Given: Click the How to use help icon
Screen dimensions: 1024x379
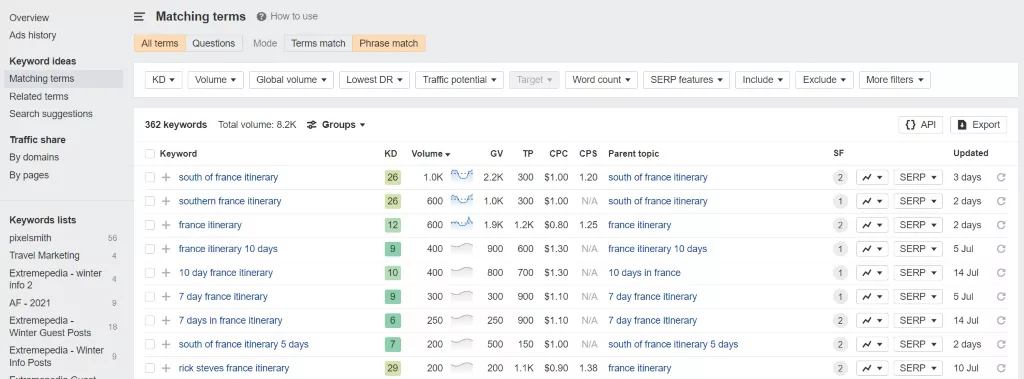Looking at the screenshot, I should 261,16.
